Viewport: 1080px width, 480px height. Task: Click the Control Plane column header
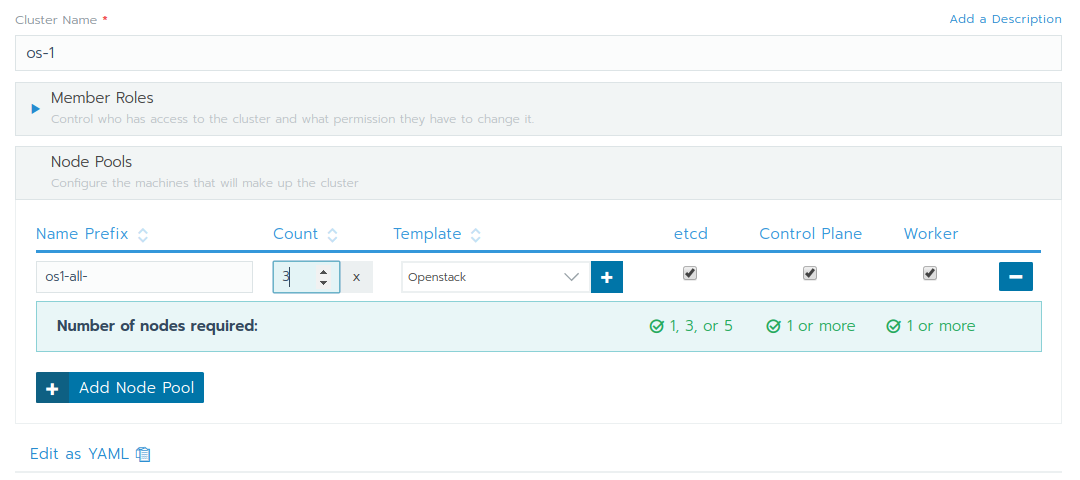(x=810, y=233)
